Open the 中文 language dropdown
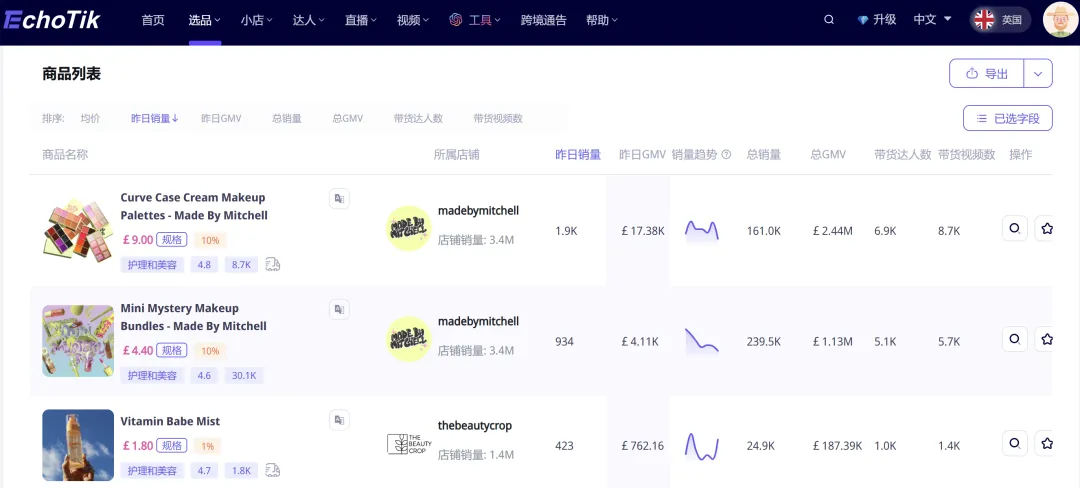The image size is (1080, 488). 933,20
